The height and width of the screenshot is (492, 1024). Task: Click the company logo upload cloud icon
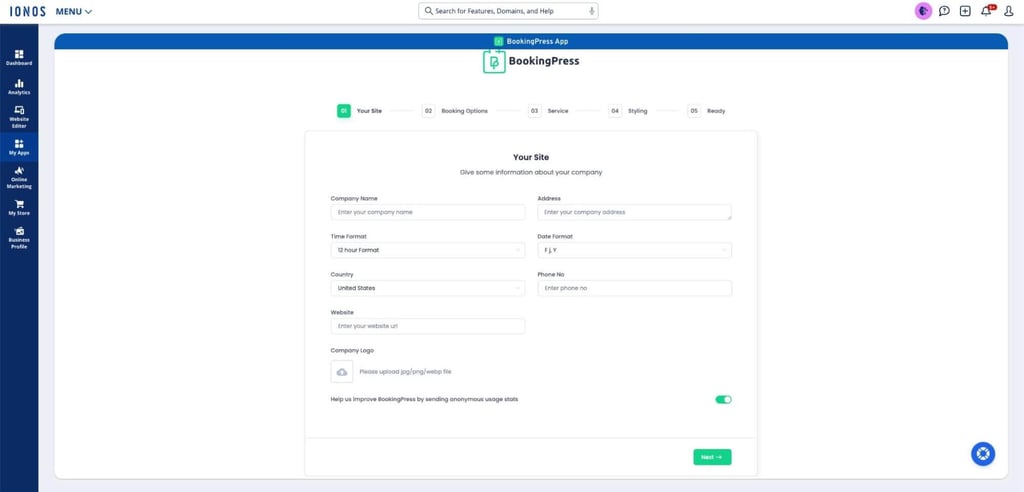point(342,371)
